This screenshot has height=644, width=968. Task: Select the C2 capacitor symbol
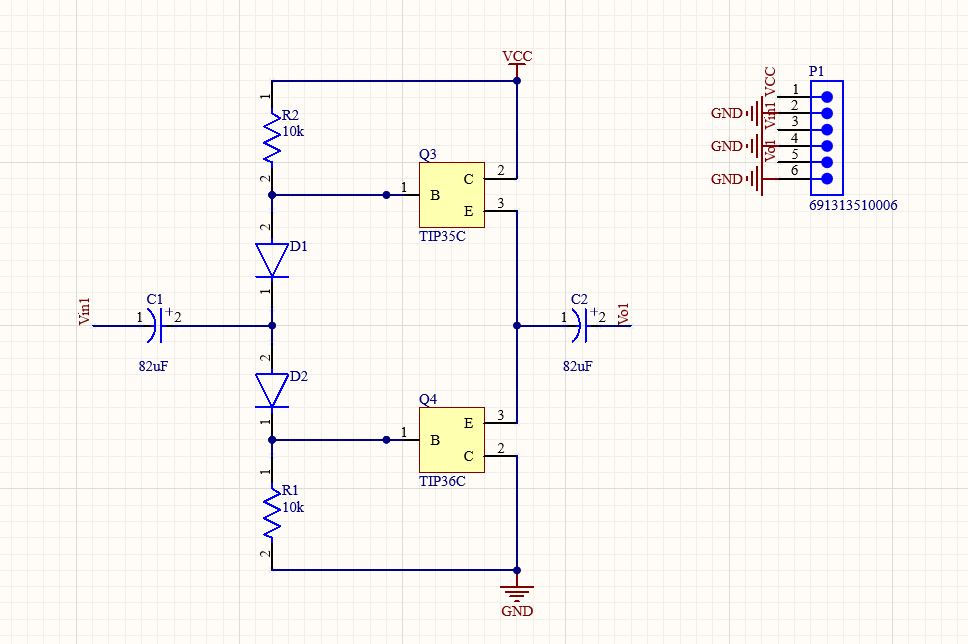click(x=579, y=325)
